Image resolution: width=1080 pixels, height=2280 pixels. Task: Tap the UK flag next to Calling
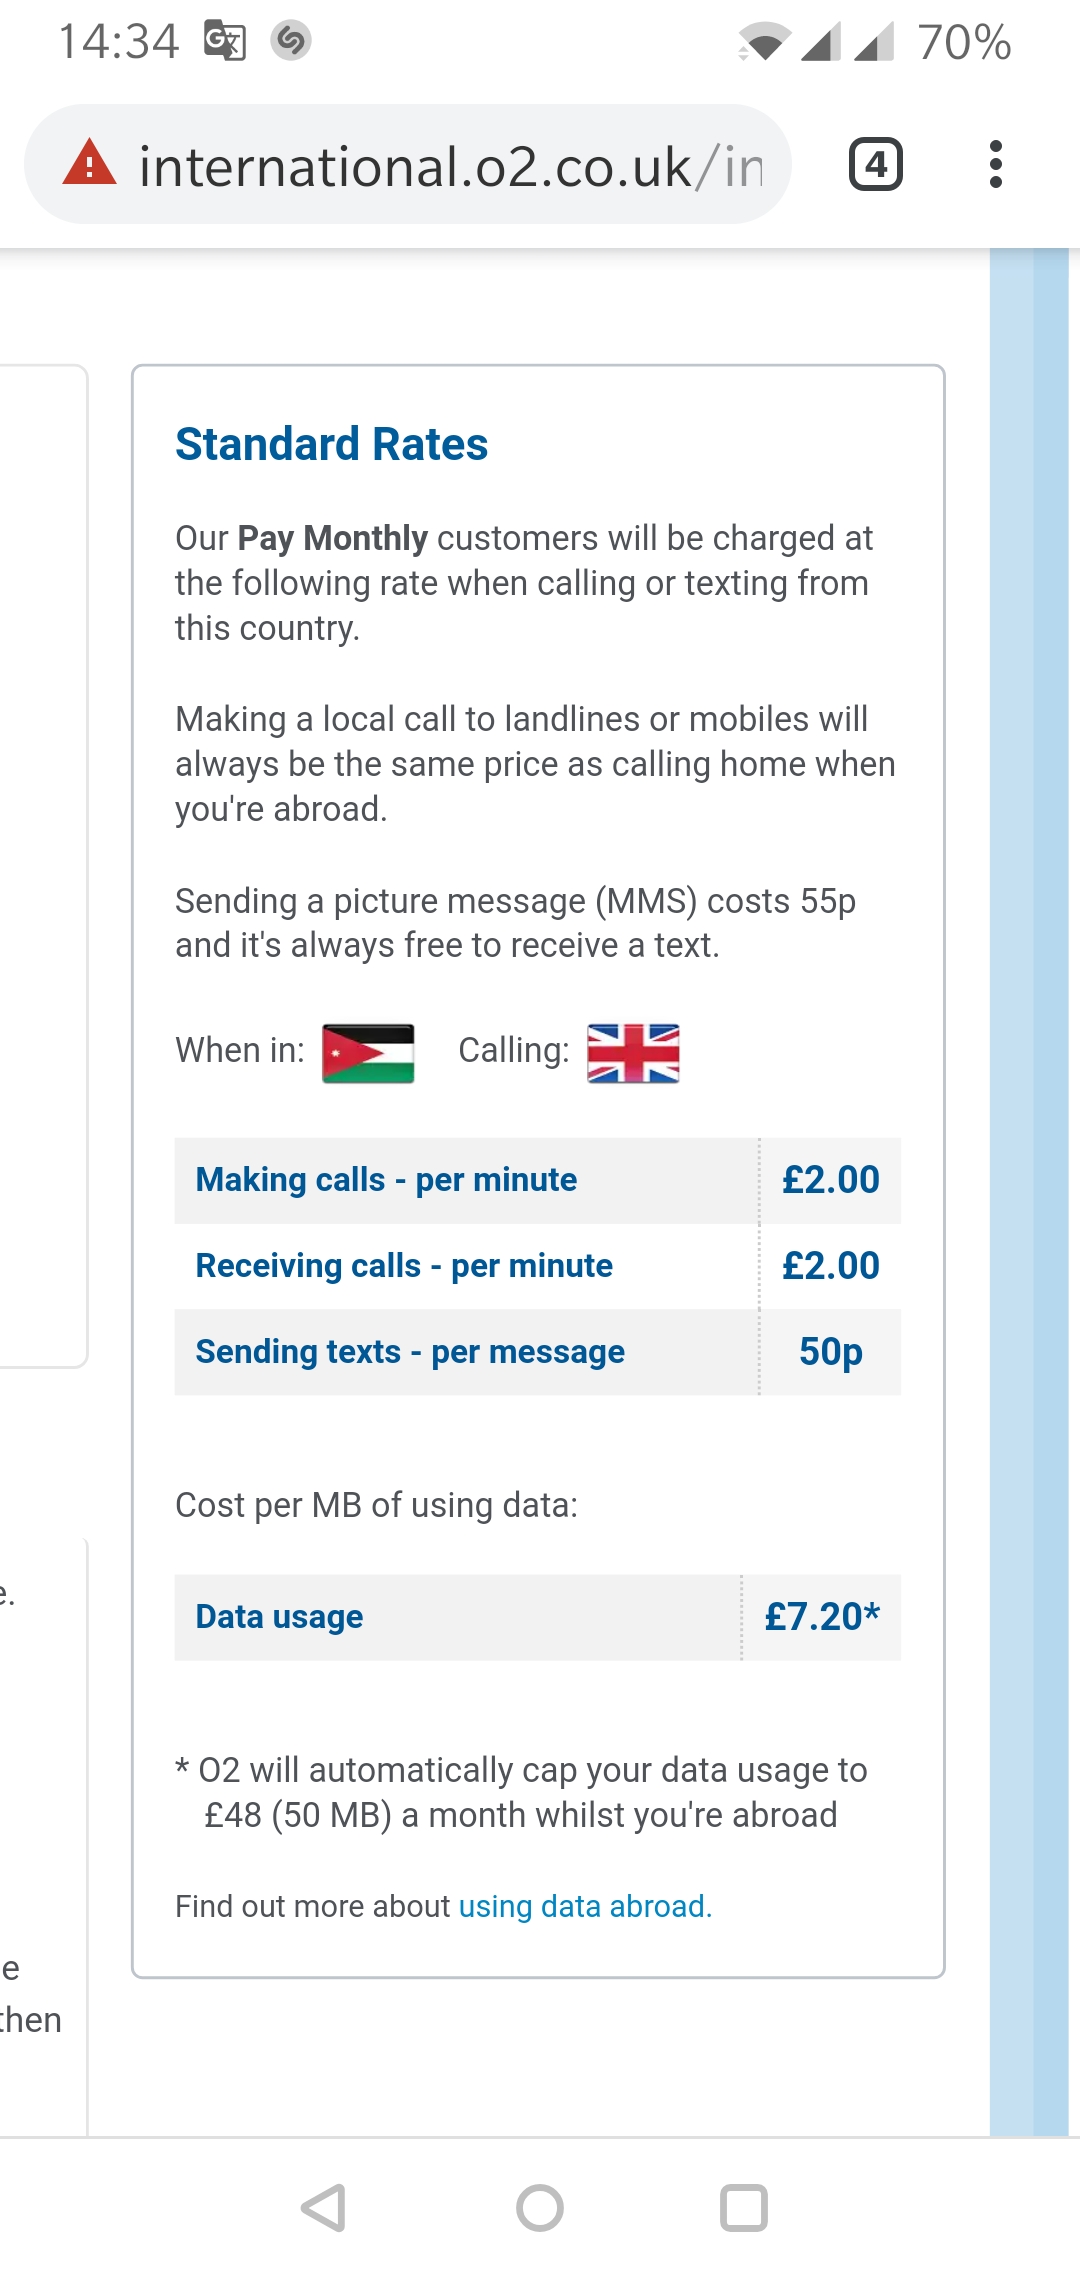(633, 1053)
